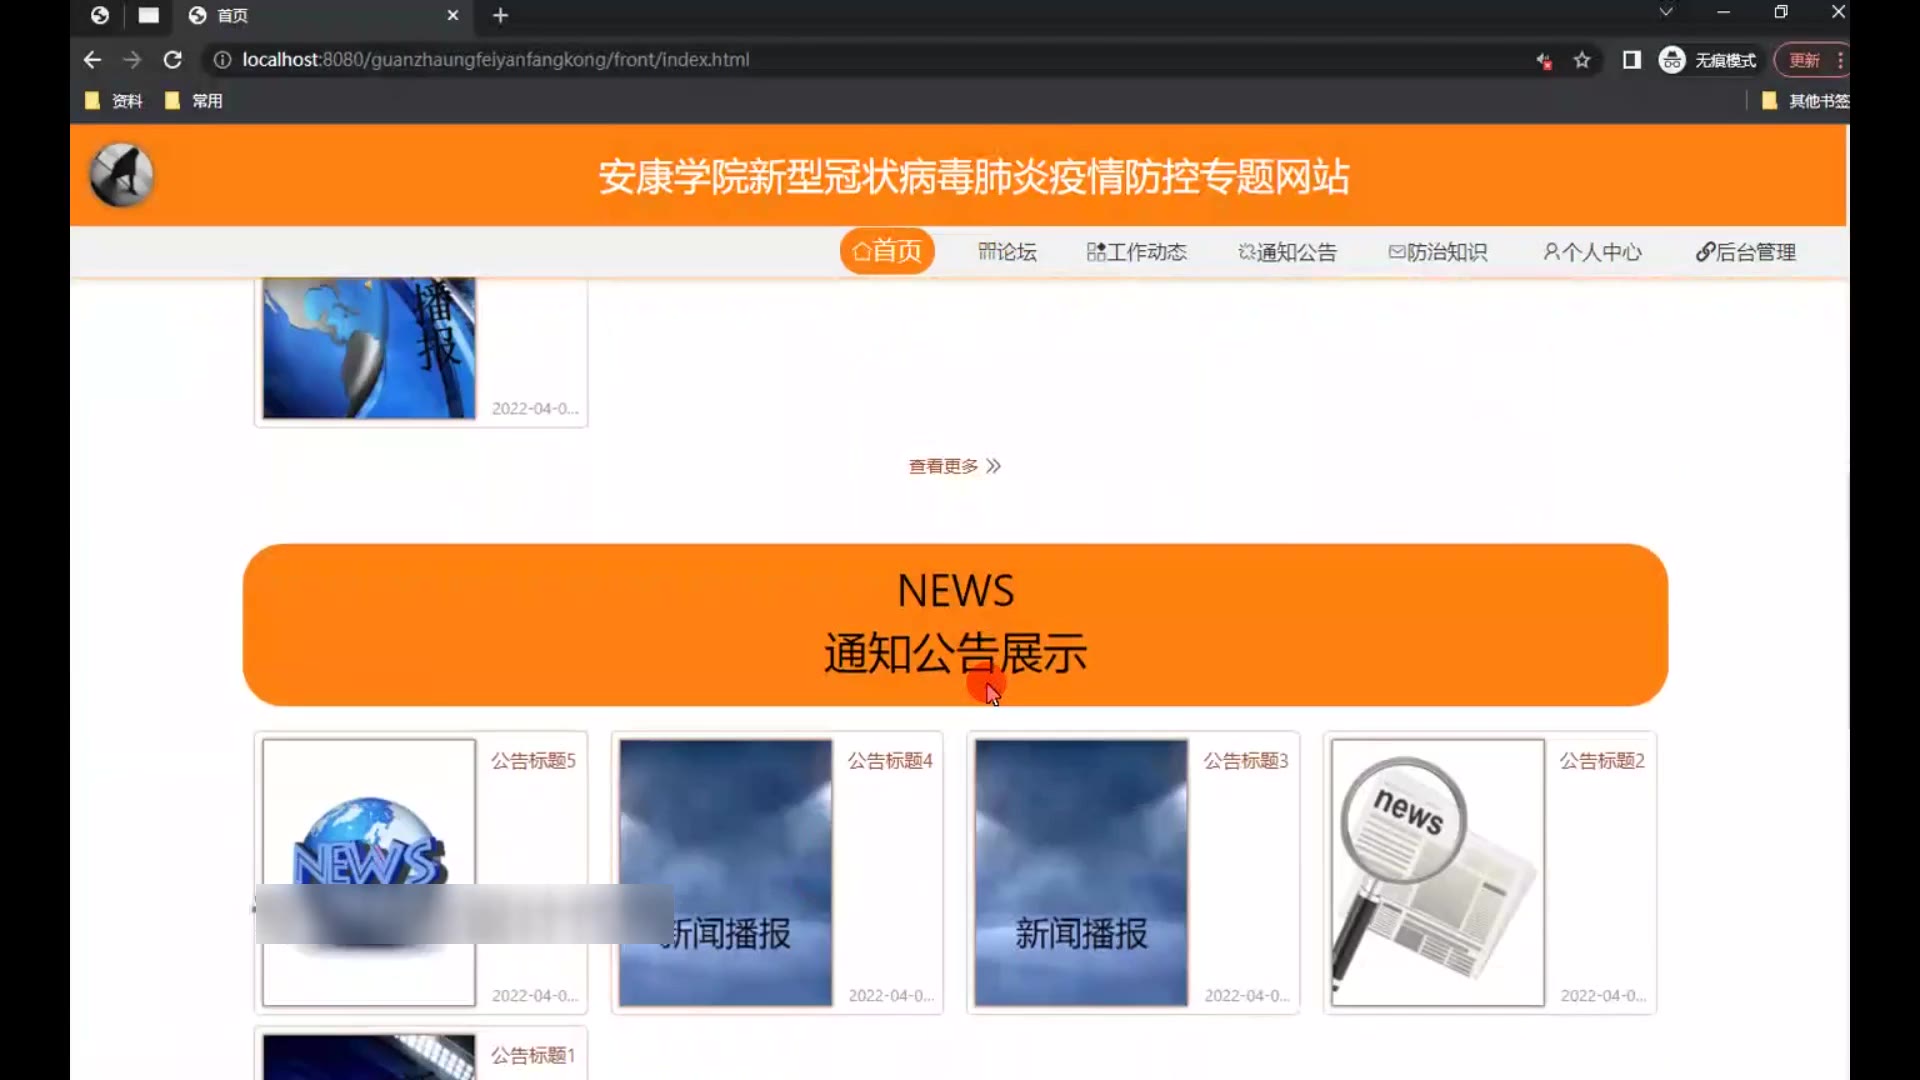Click the site information icon

222,60
